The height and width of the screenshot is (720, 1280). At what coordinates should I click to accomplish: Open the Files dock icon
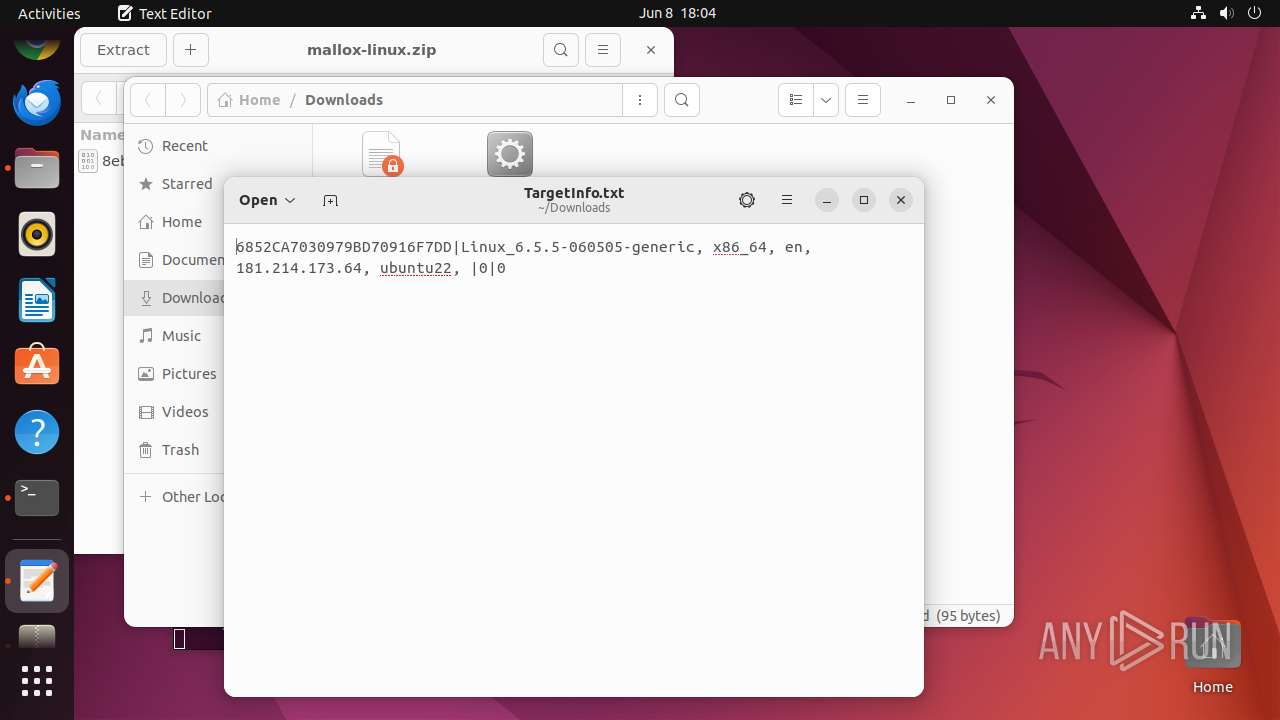pyautogui.click(x=37, y=168)
